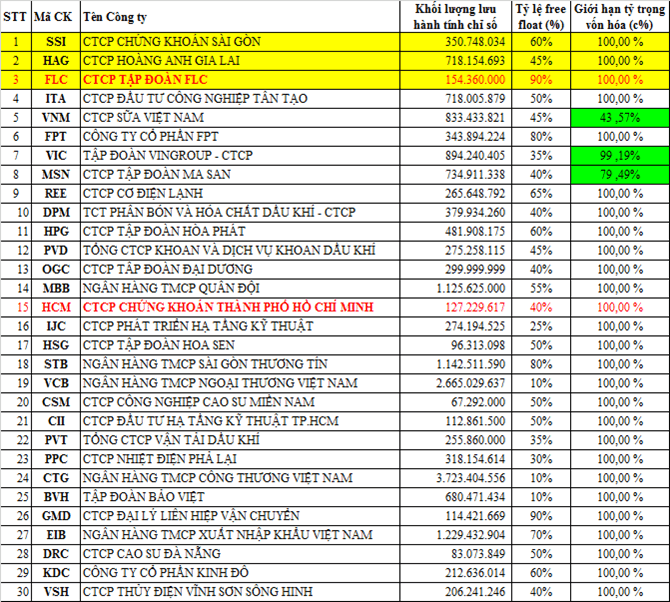
Task: Select the SSI ticker cell
Action: 56,42
